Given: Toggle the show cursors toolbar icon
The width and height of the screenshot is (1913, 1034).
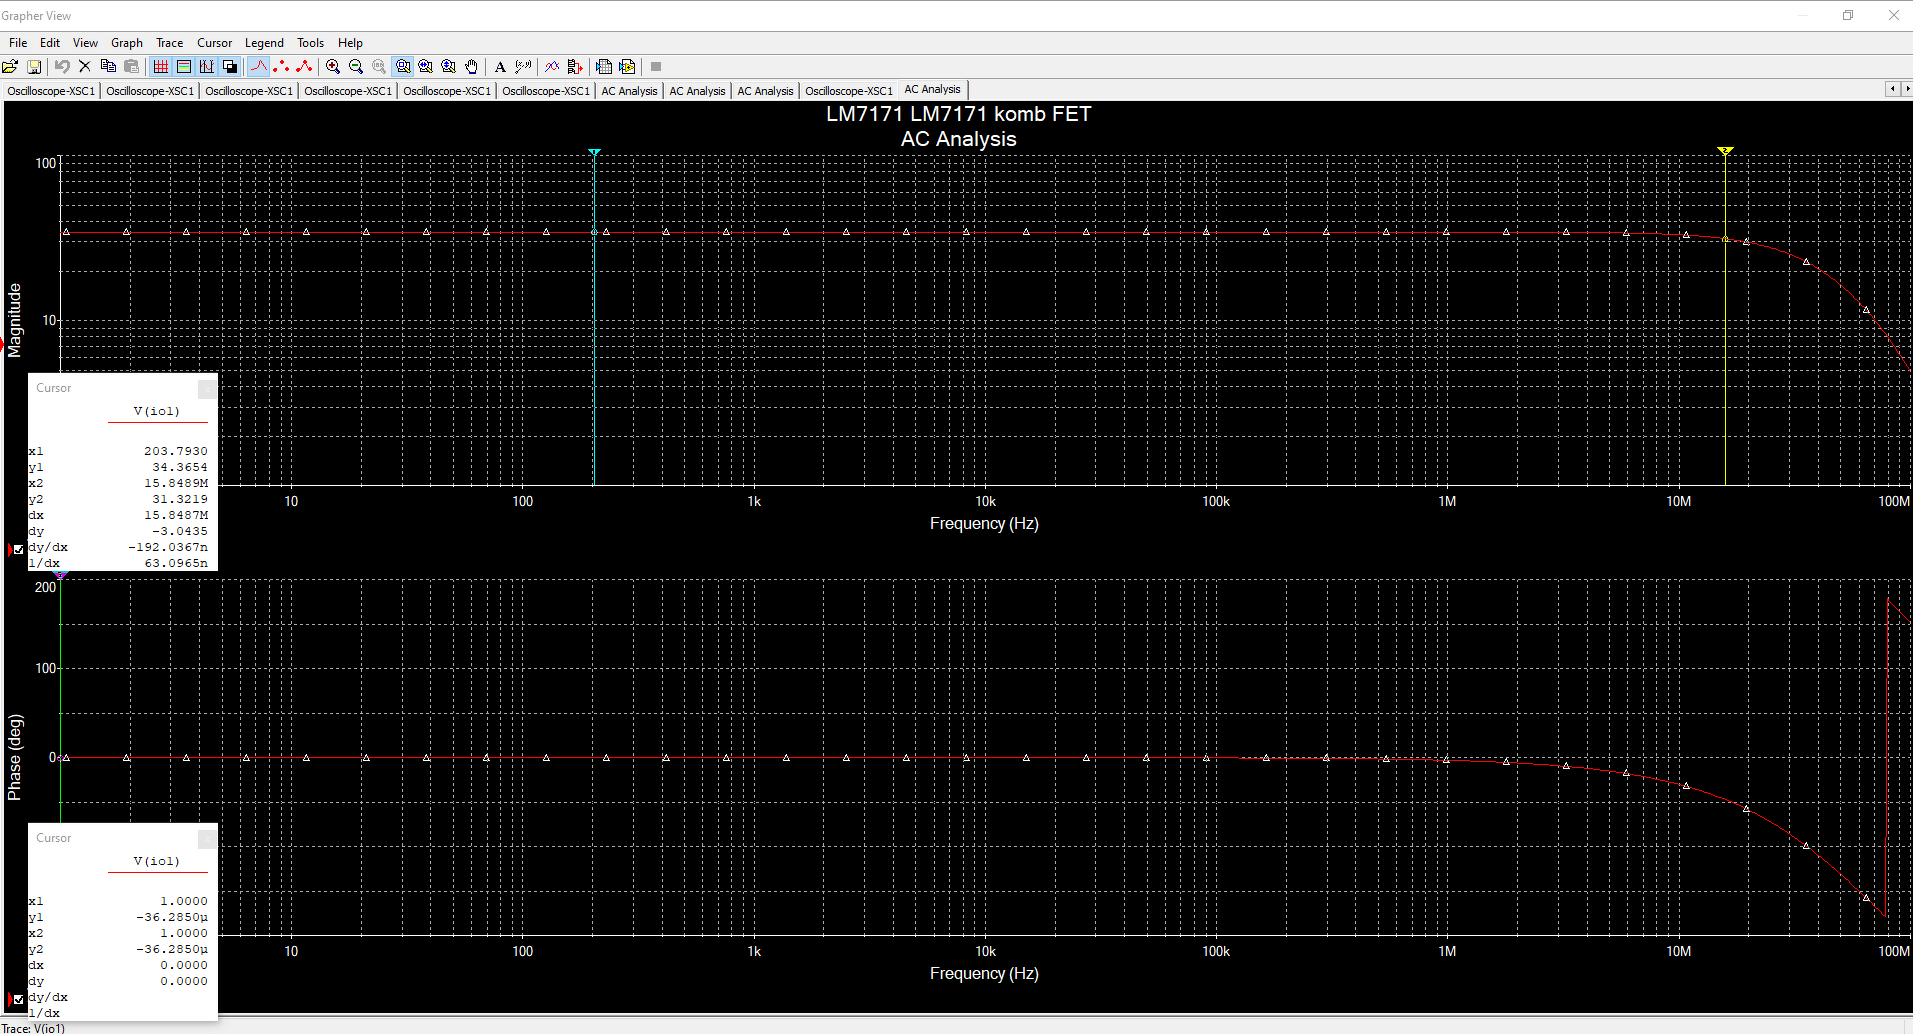Looking at the screenshot, I should 207,67.
